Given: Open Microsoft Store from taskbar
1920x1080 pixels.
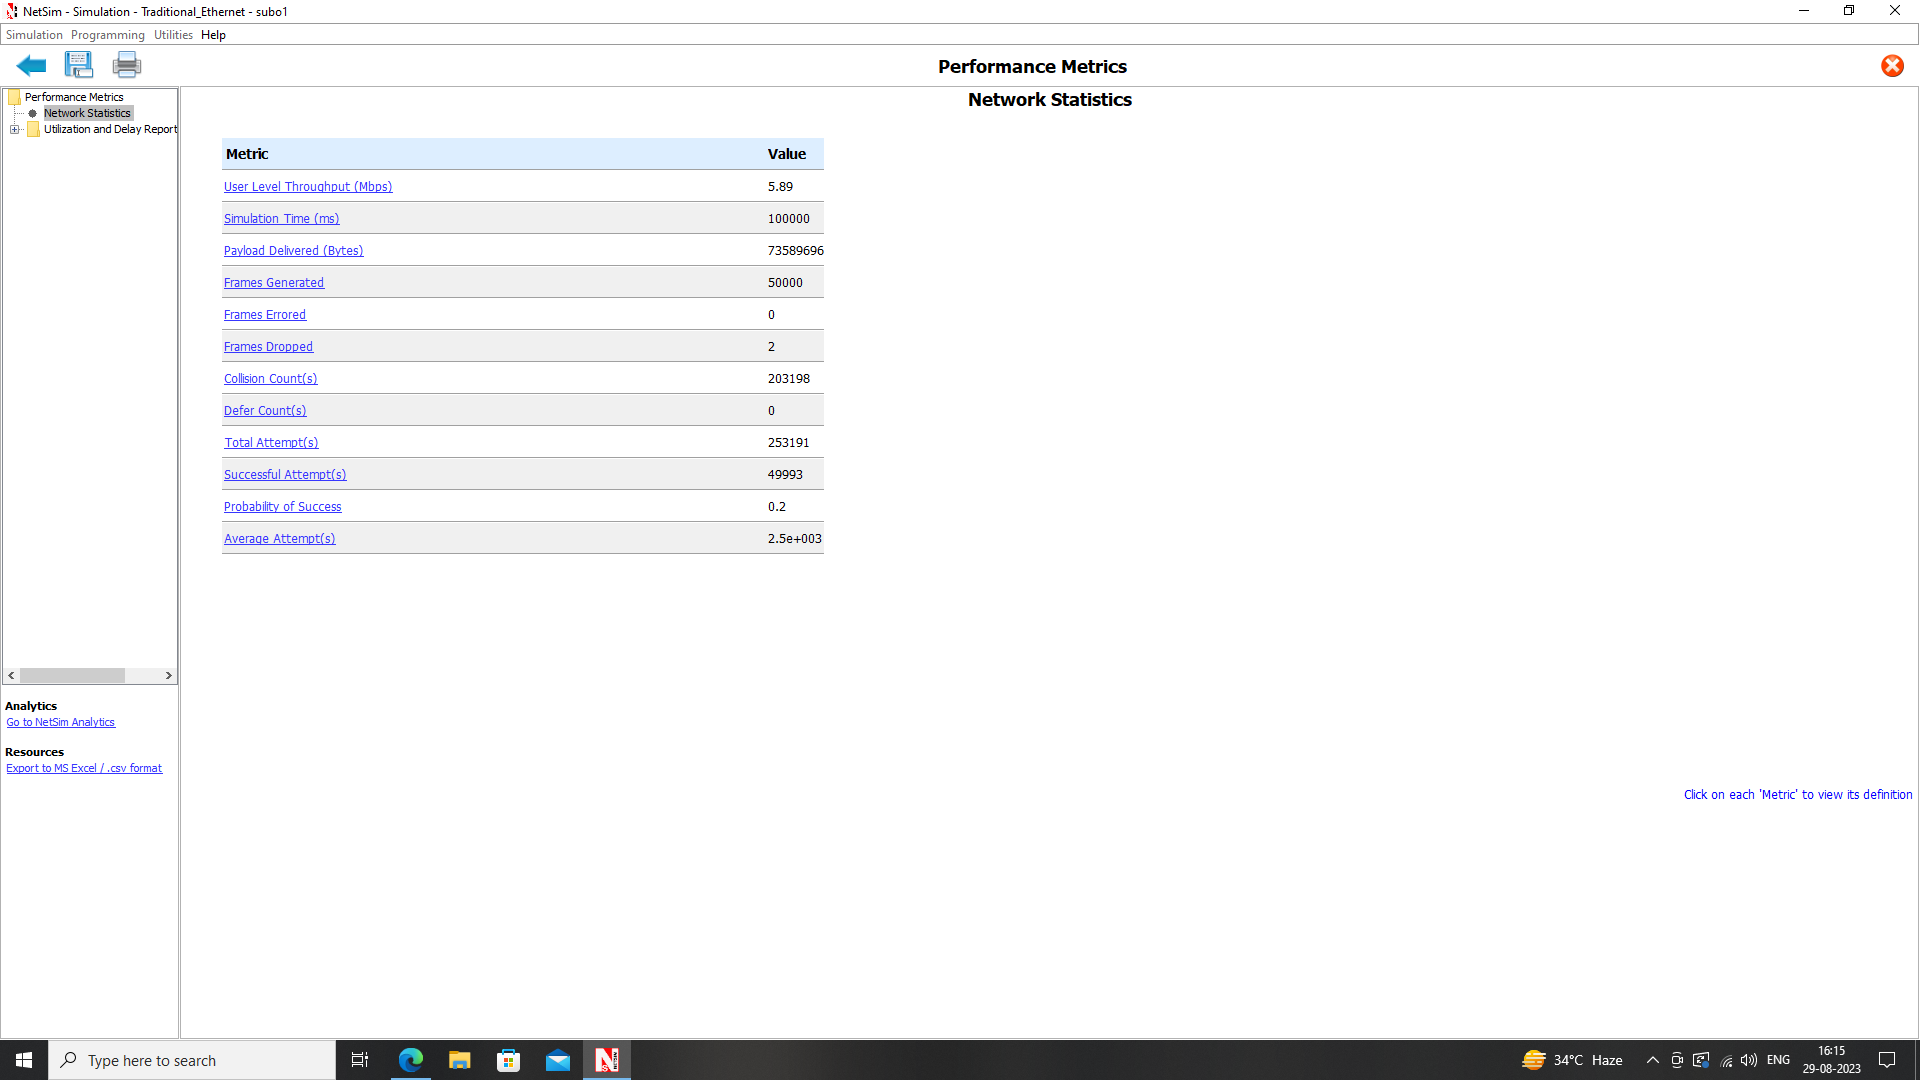Looking at the screenshot, I should pos(508,1060).
